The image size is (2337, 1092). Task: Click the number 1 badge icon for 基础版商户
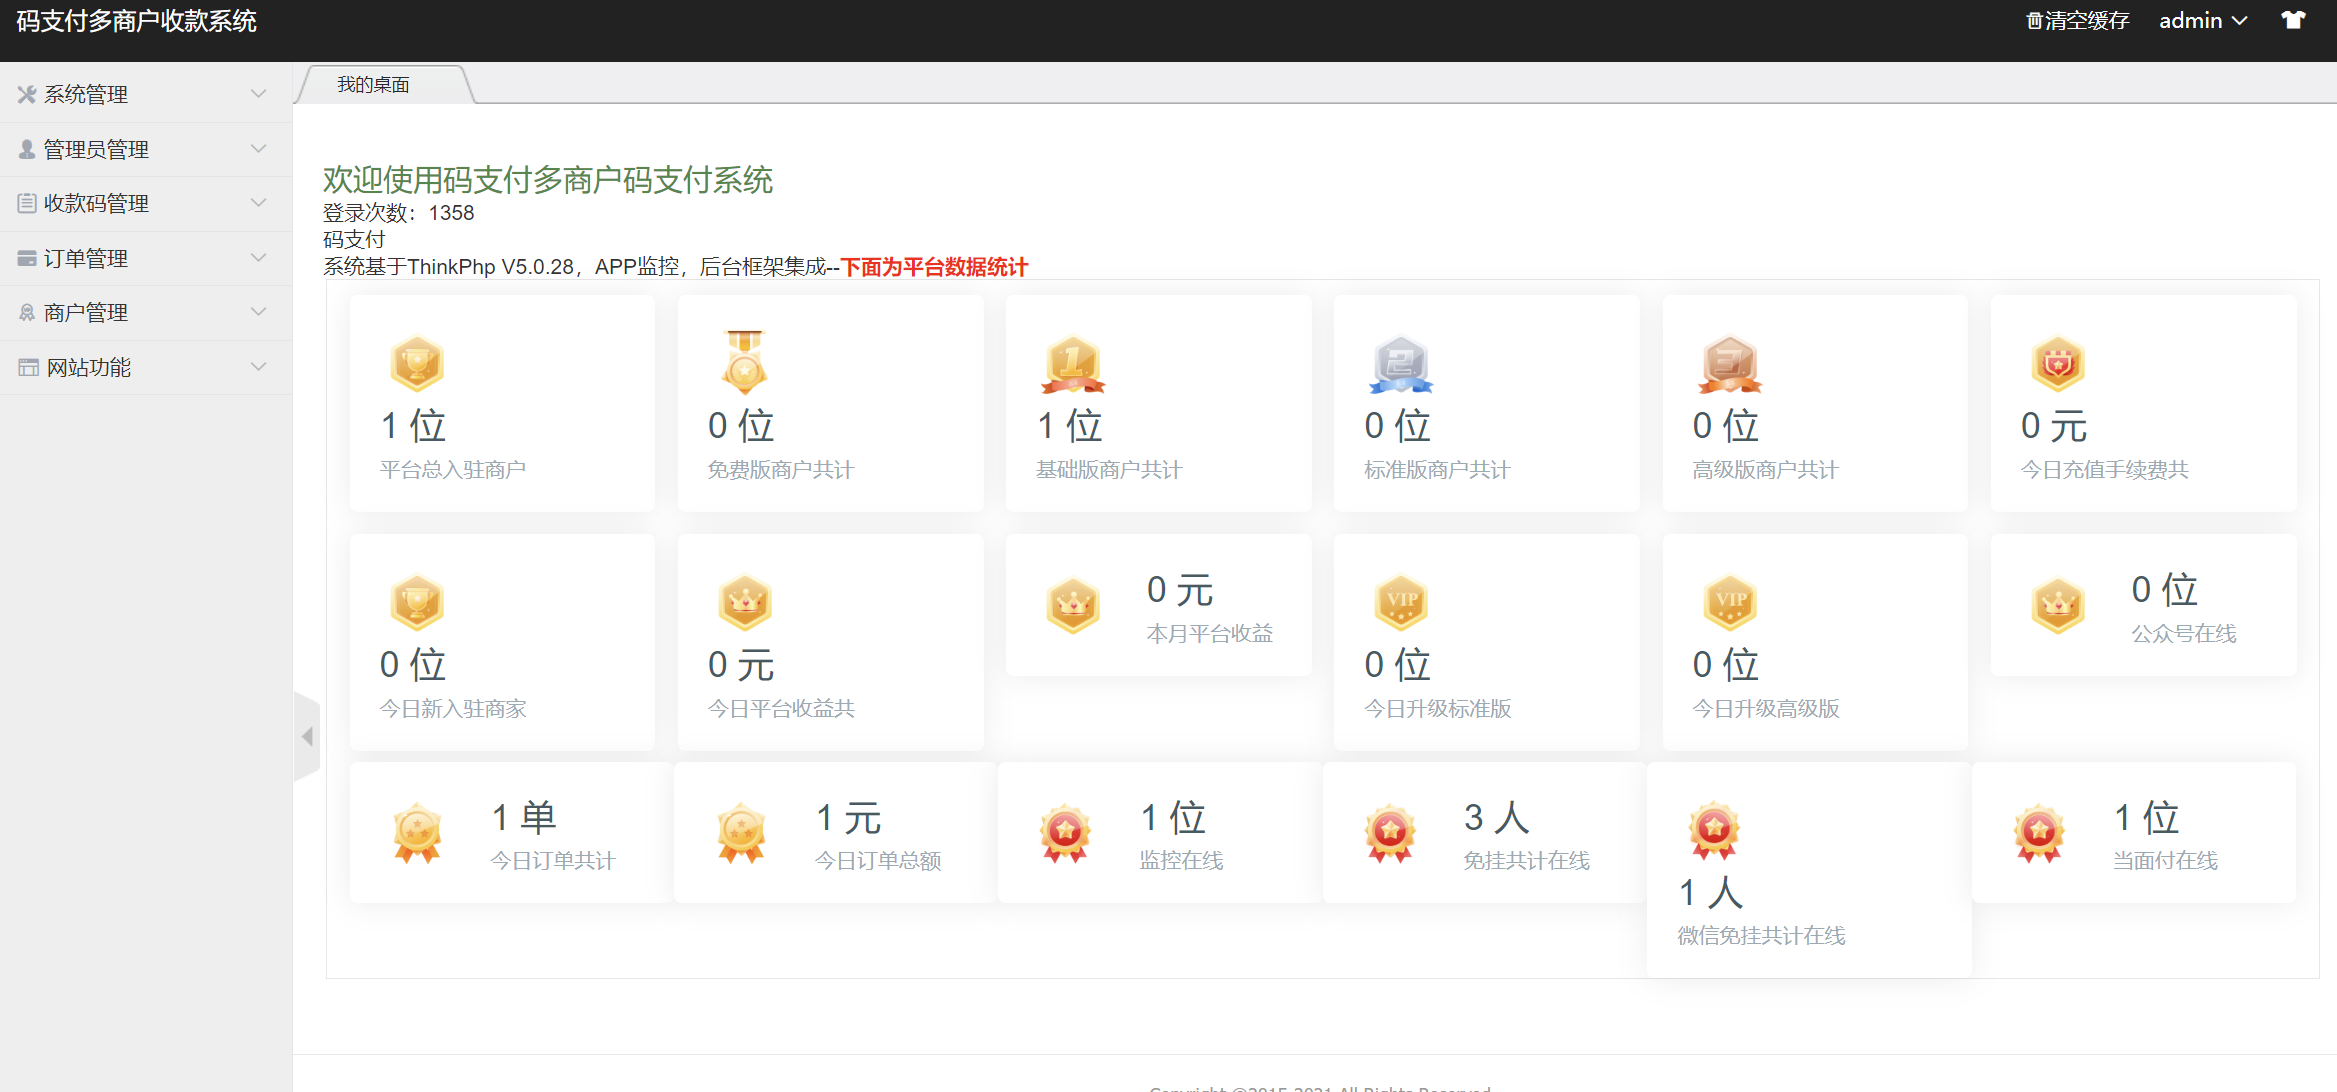(1073, 363)
